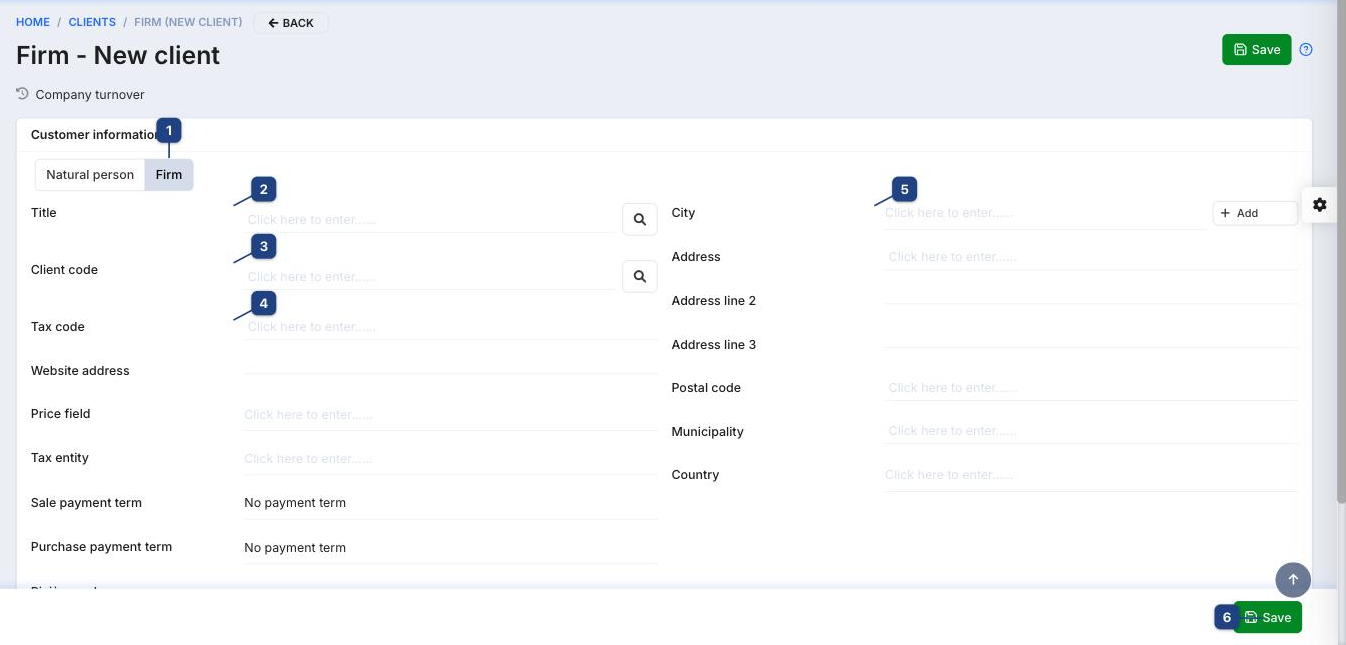Open the Tax entity selector
This screenshot has width=1346, height=645.
[x=451, y=459]
